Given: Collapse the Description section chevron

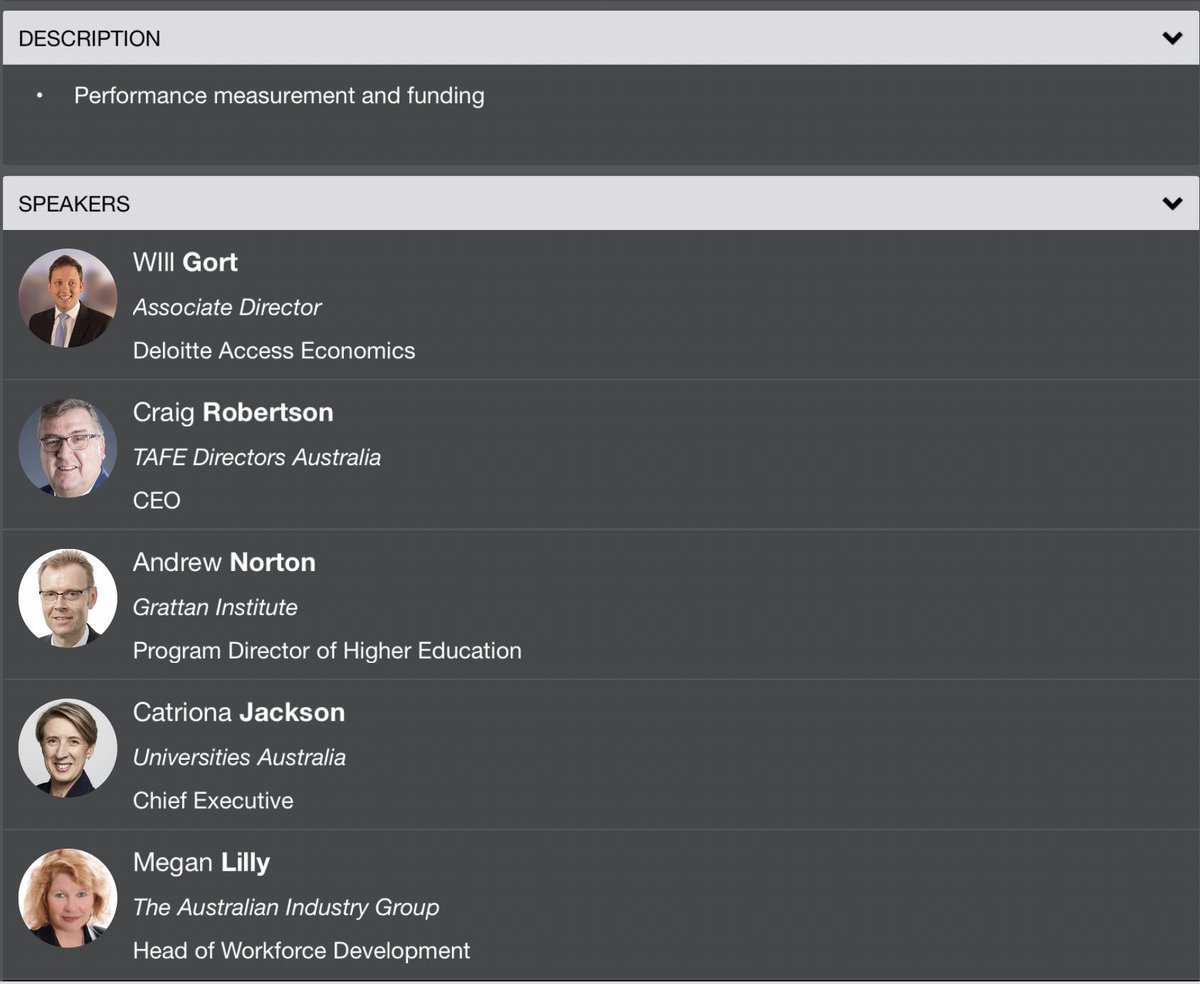Looking at the screenshot, I should pos(1172,39).
